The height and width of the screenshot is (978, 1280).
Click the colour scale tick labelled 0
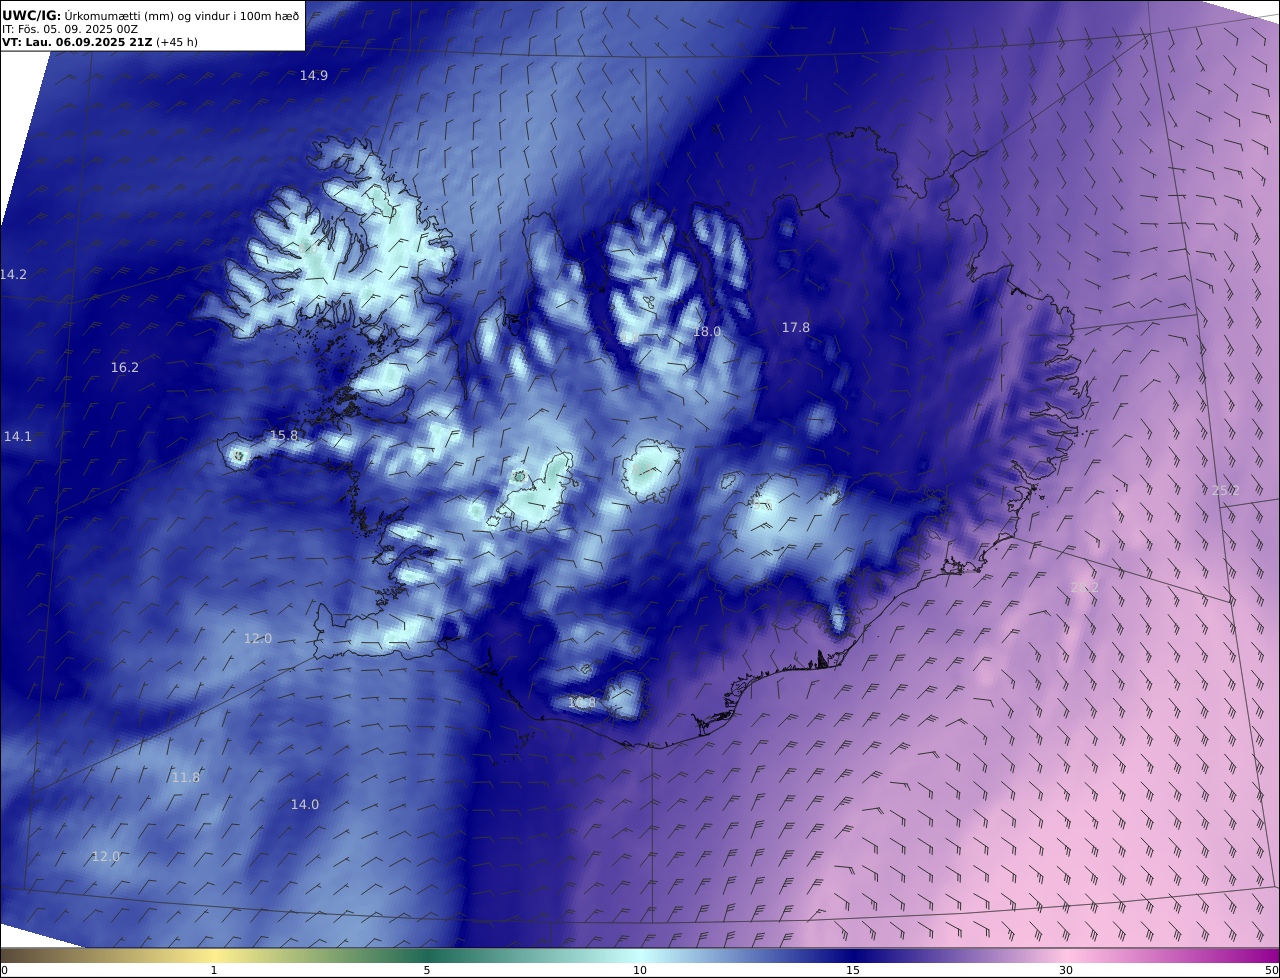pos(3,970)
